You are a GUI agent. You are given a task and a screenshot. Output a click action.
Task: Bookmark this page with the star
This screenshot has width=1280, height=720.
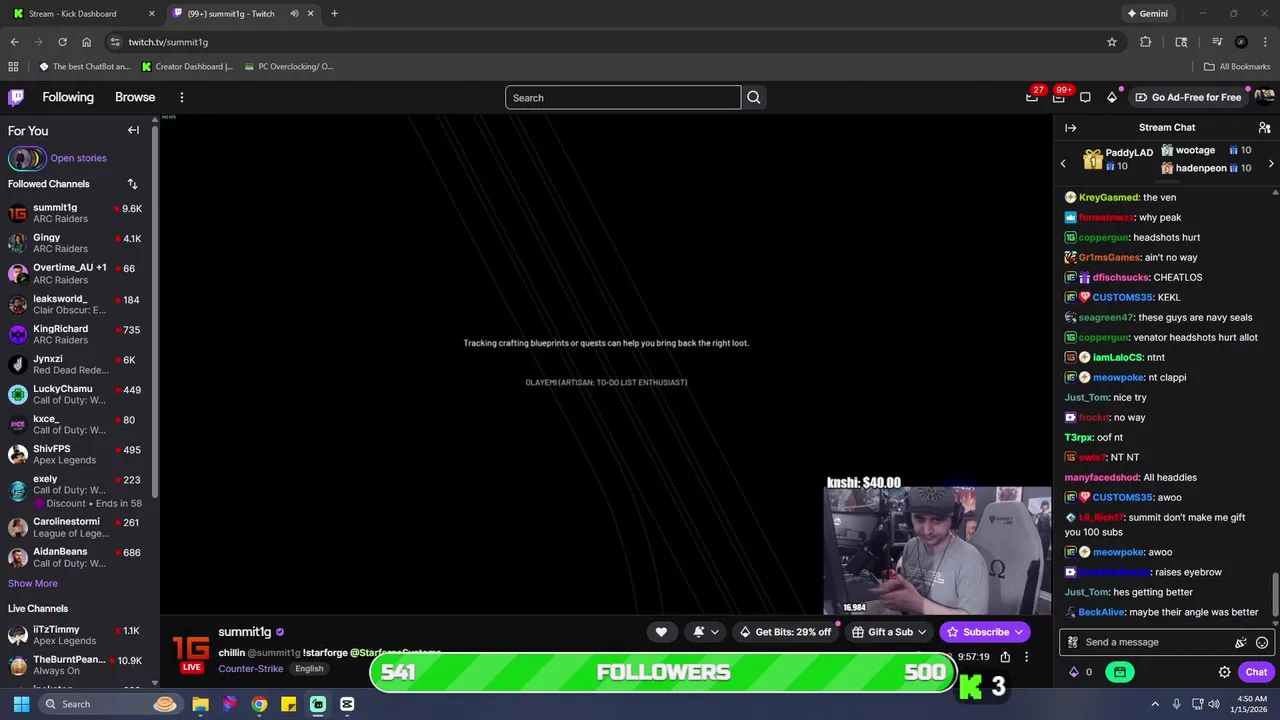1111,42
